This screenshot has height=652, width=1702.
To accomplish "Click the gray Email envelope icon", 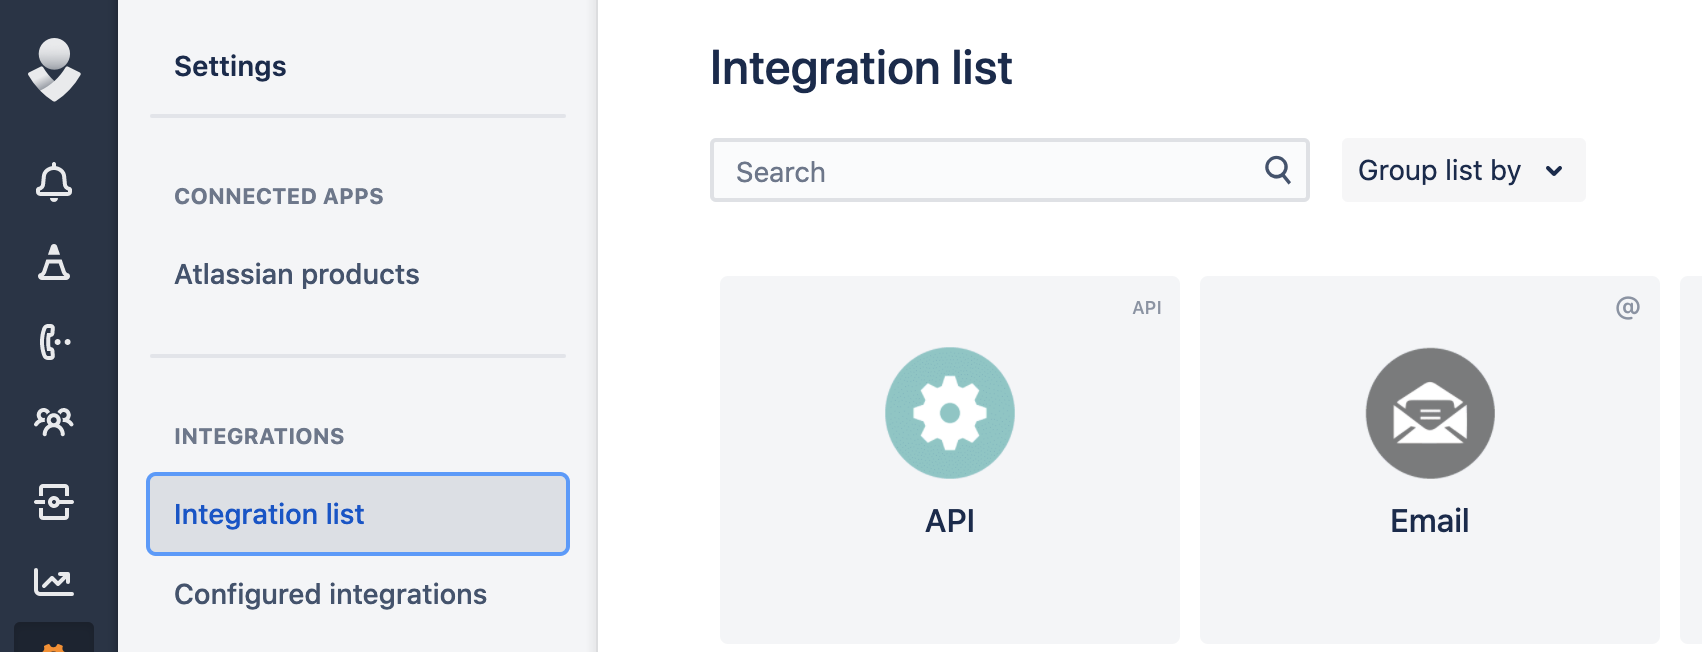I will pyautogui.click(x=1429, y=413).
